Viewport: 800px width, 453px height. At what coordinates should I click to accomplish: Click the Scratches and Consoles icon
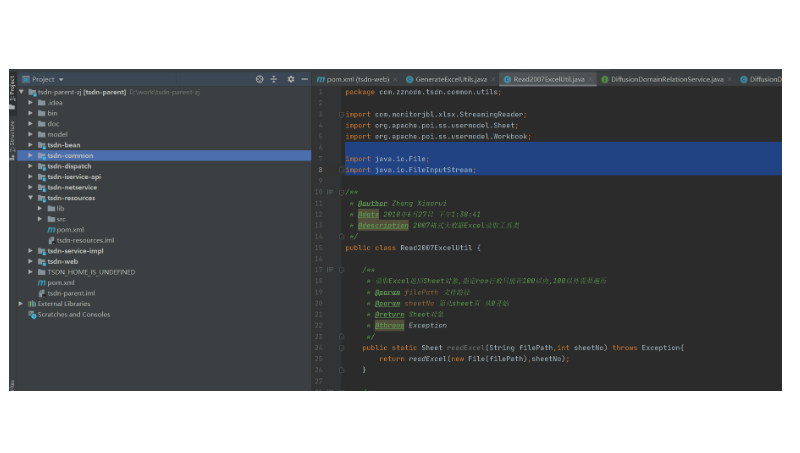tap(32, 315)
